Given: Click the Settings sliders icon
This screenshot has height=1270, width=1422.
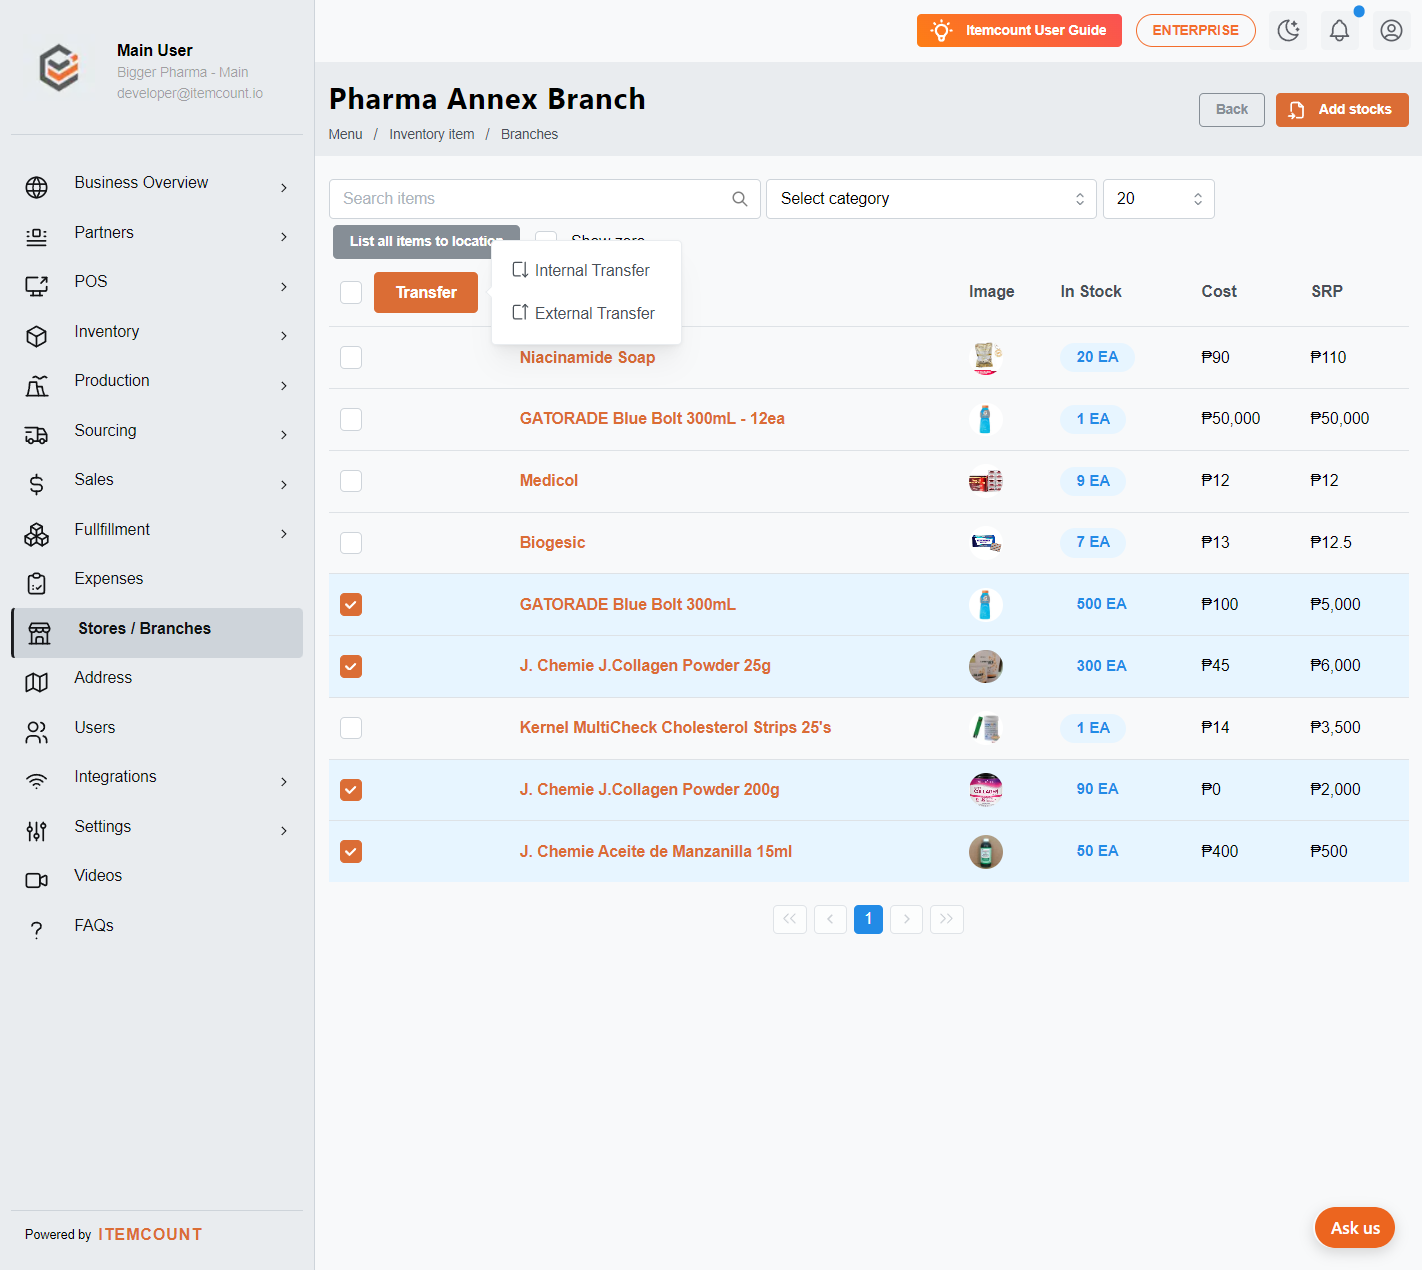Looking at the screenshot, I should (37, 831).
